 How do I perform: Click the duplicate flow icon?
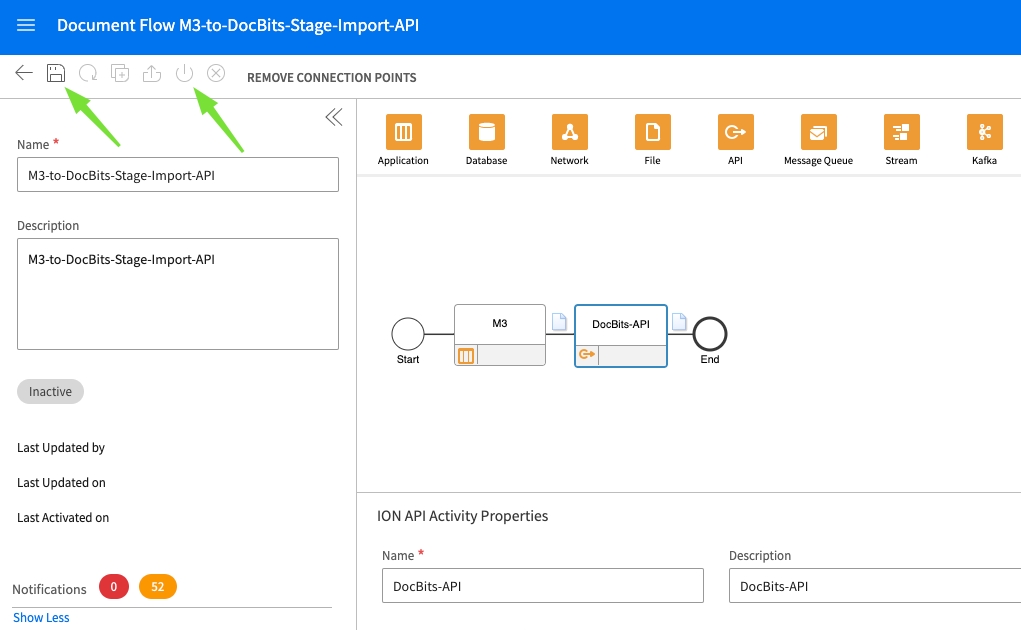[120, 73]
